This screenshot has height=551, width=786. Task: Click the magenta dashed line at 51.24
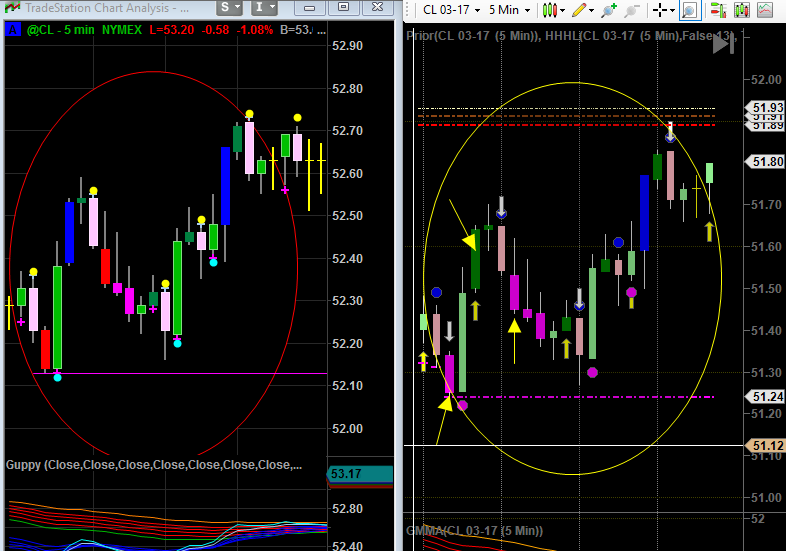point(579,397)
